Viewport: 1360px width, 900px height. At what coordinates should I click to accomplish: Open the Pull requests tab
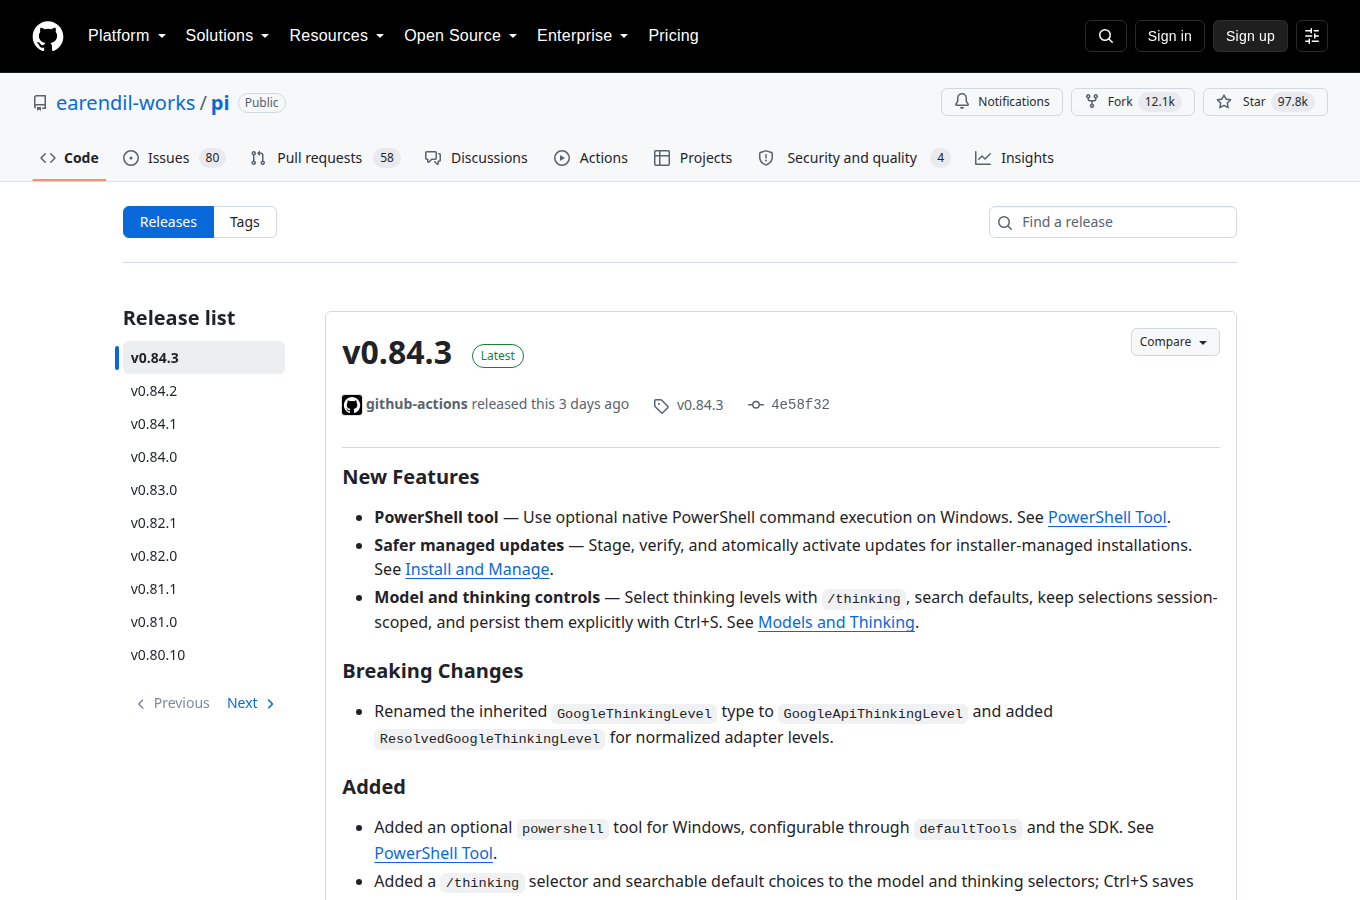coord(325,158)
